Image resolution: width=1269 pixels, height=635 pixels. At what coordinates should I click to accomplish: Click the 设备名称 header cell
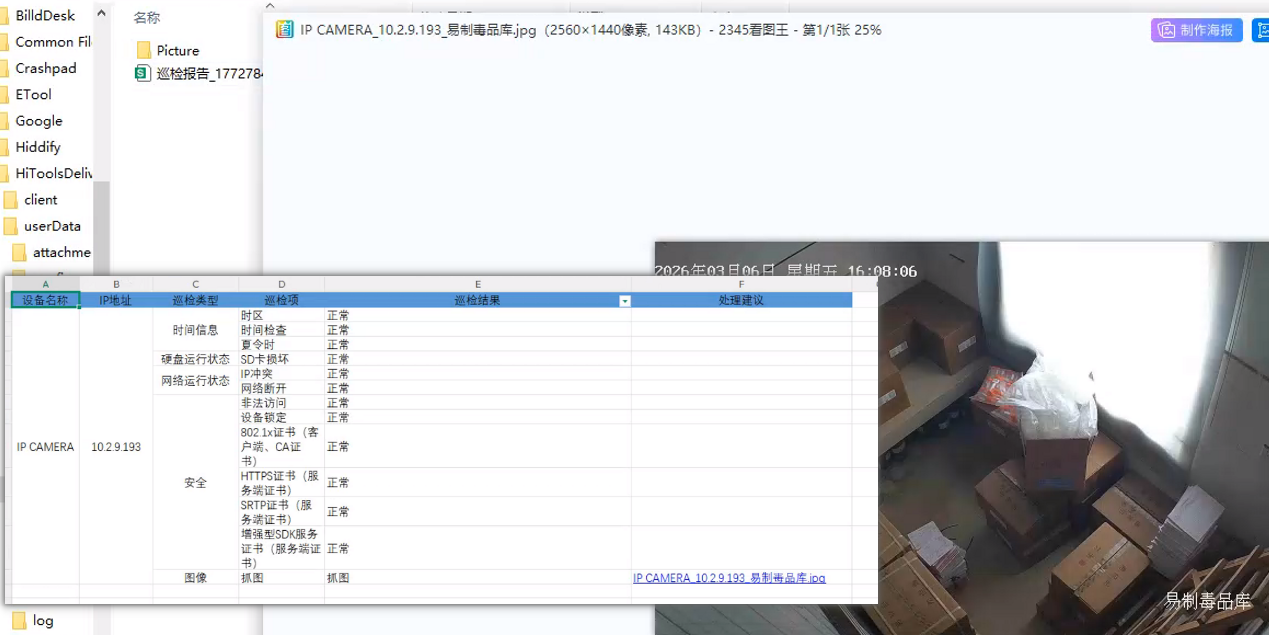click(45, 300)
